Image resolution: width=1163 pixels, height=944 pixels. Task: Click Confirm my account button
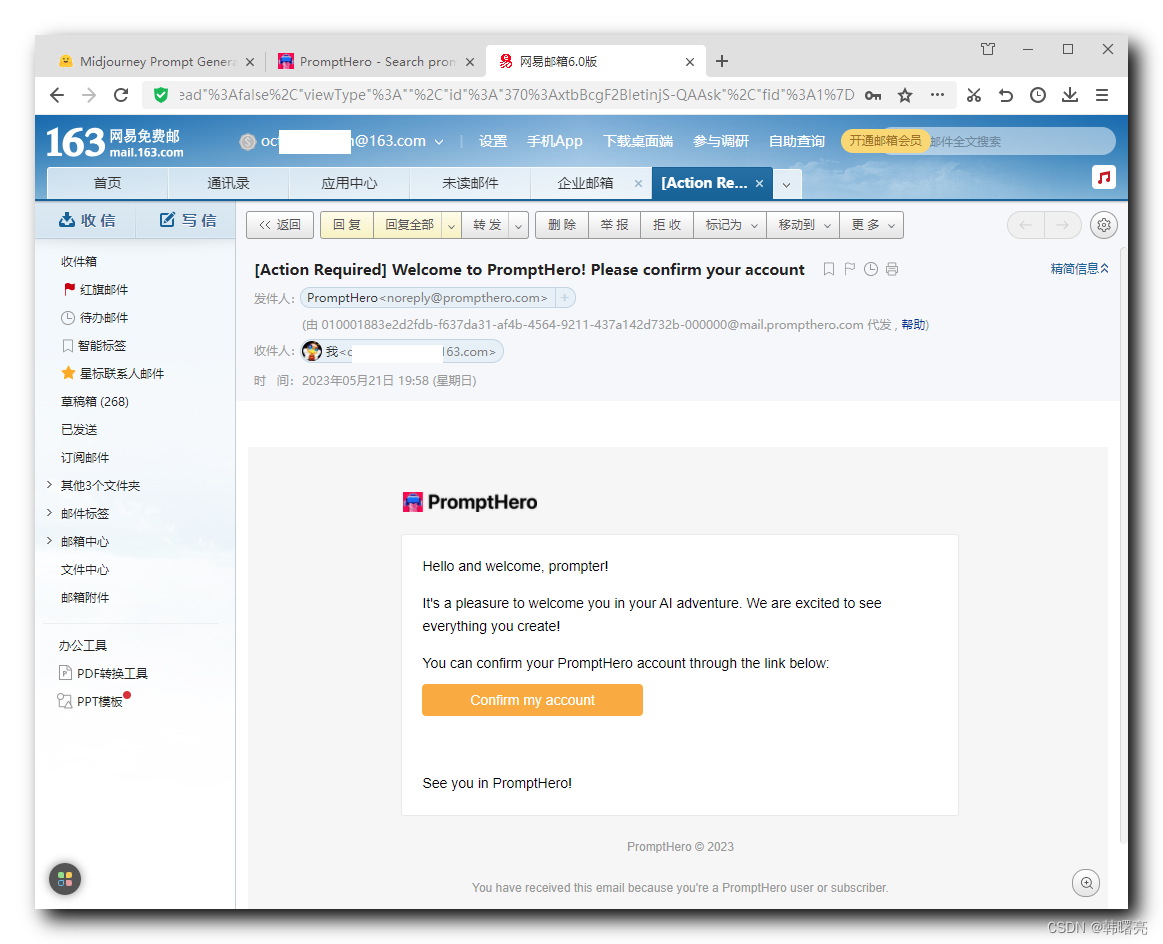pos(533,700)
